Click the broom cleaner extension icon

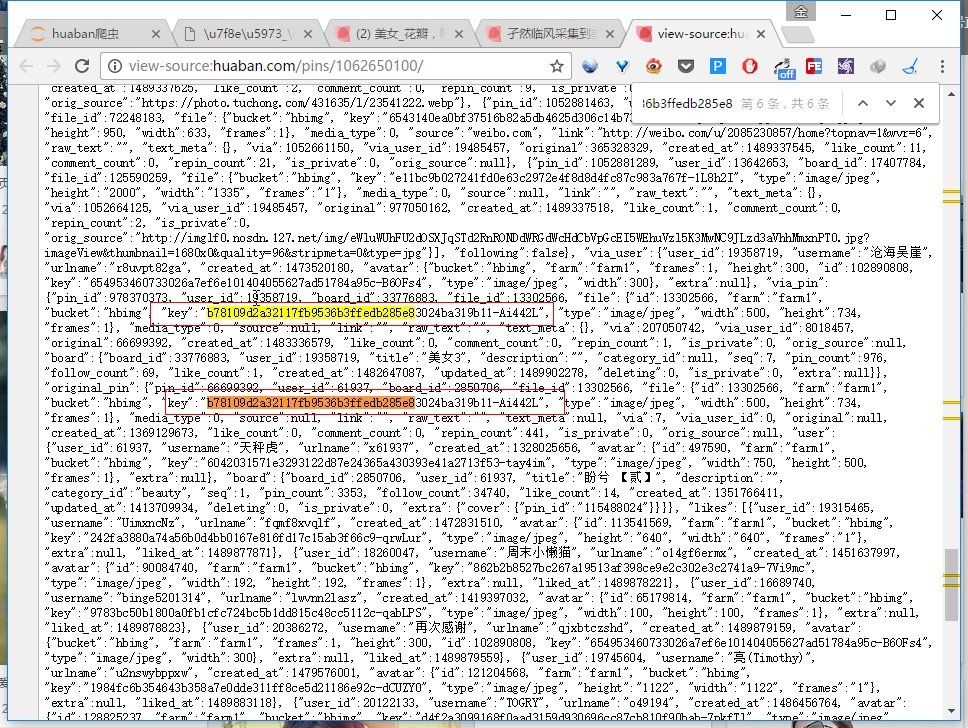pyautogui.click(x=909, y=67)
